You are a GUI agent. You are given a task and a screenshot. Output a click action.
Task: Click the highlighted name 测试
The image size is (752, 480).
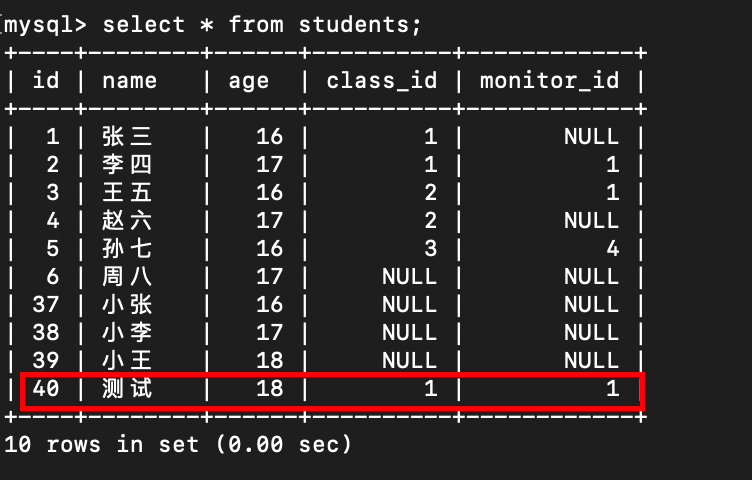[x=127, y=389]
